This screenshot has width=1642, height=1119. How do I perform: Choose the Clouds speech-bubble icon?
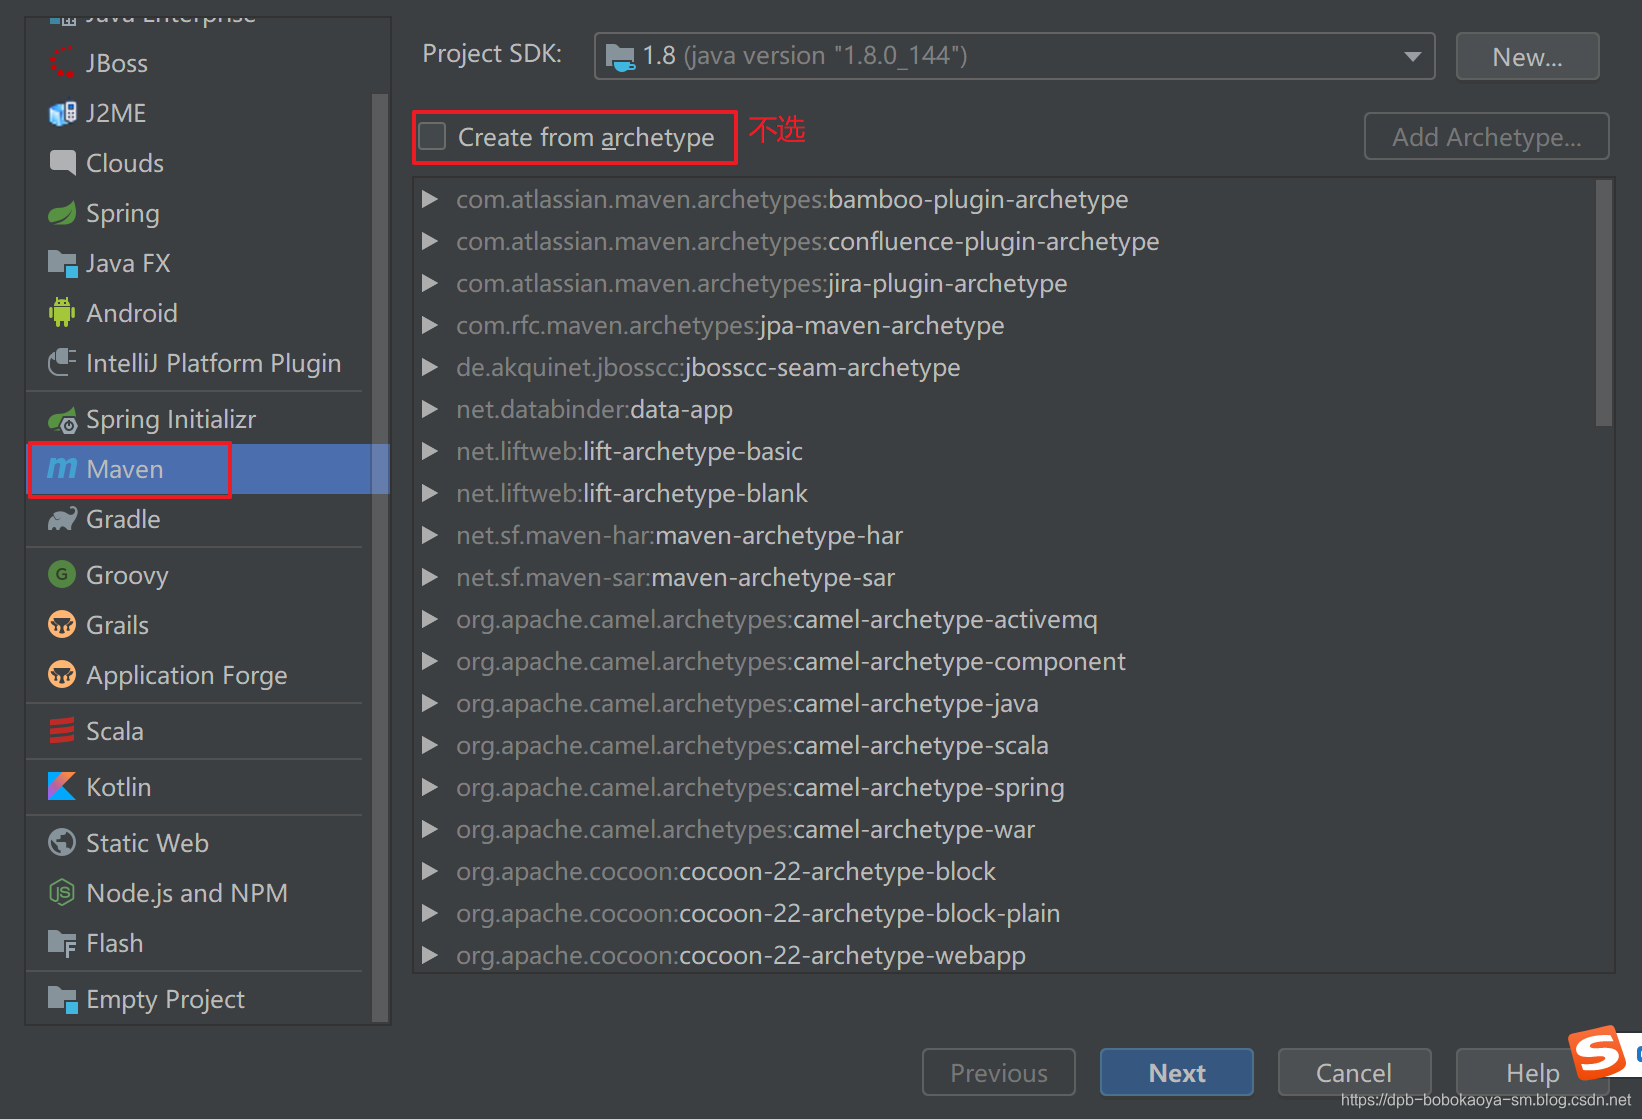click(x=62, y=162)
